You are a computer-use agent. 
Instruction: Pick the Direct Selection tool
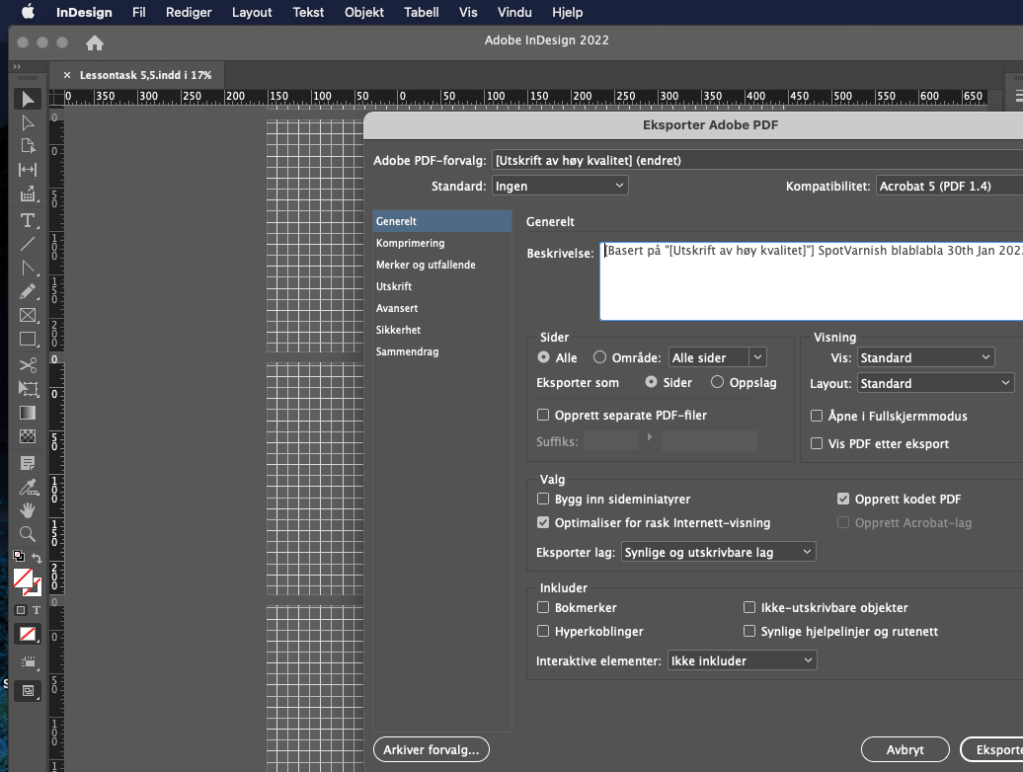pyautogui.click(x=28, y=123)
